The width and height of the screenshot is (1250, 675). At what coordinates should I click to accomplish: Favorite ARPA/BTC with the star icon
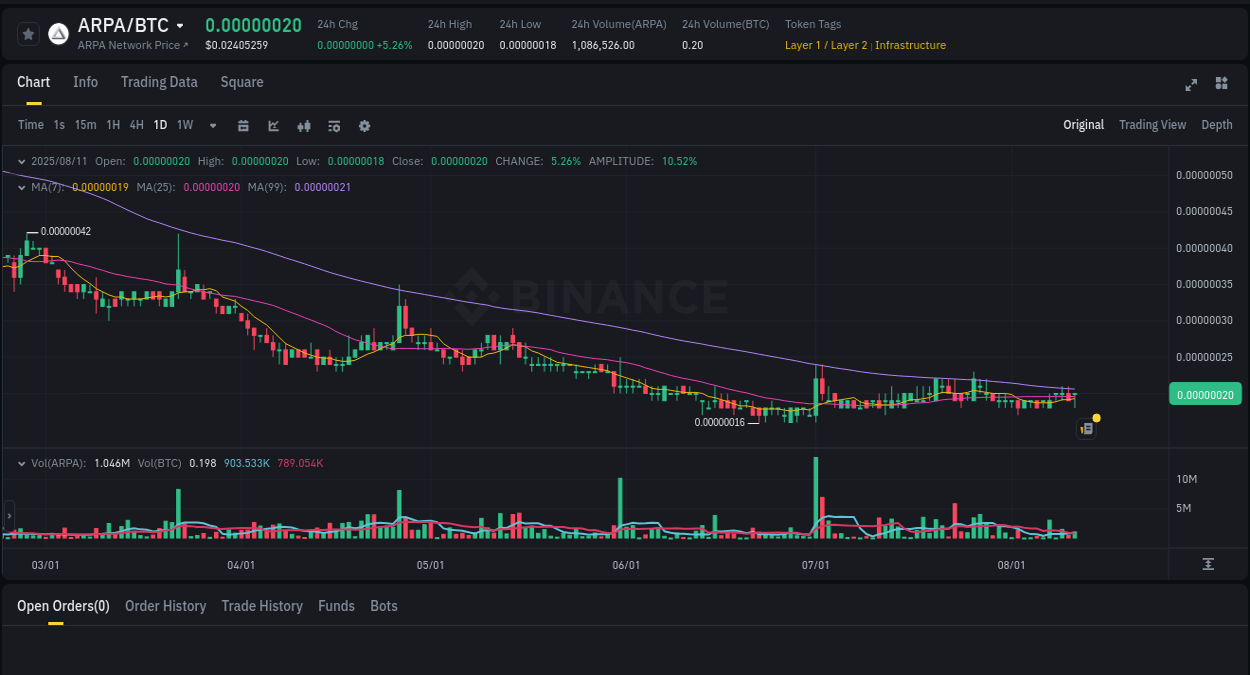(x=28, y=33)
